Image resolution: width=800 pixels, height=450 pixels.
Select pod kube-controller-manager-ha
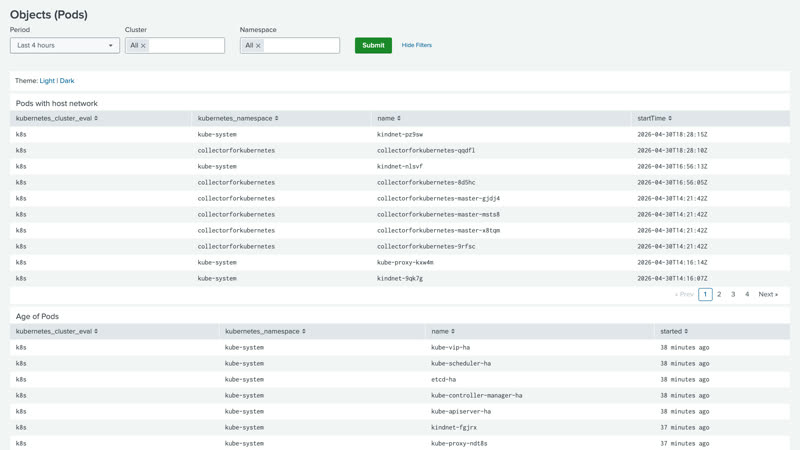point(477,395)
